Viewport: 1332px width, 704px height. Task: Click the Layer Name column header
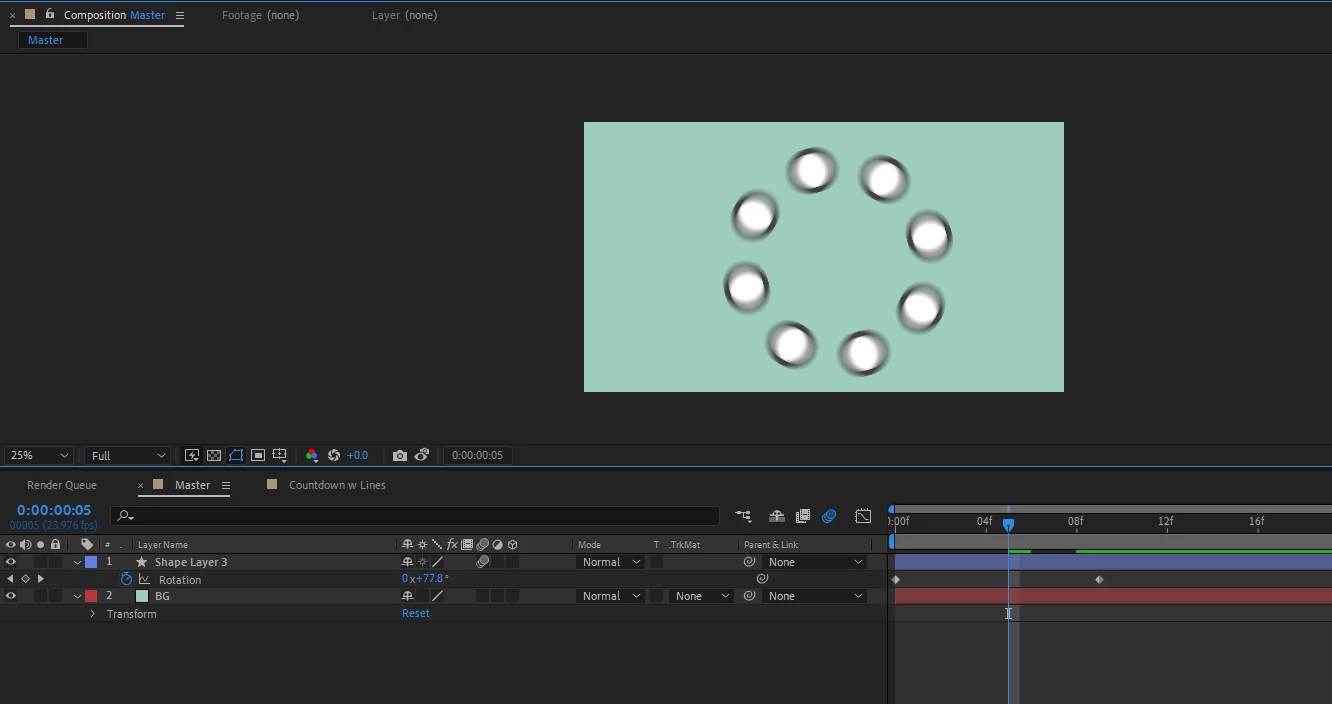[163, 545]
